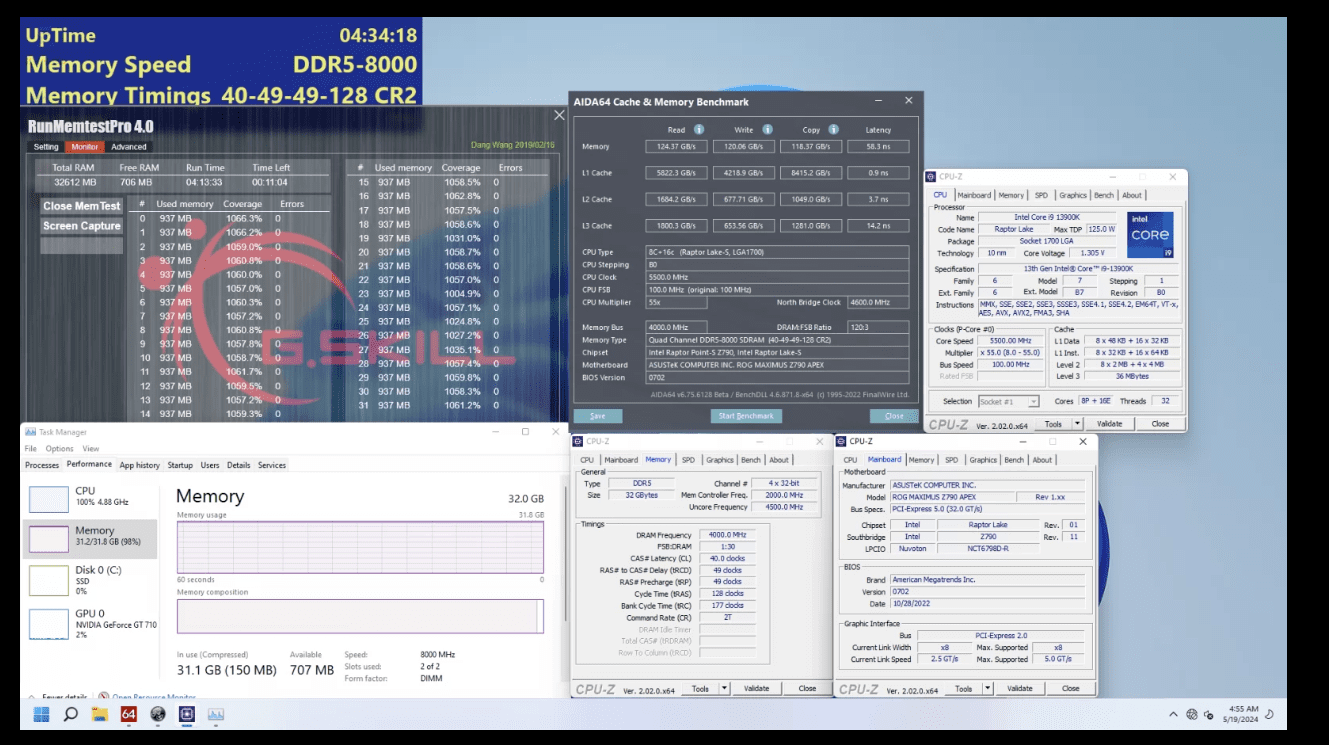Click the network icon in the system tray
Screen dimensions: 1329x745
pyautogui.click(x=1192, y=715)
